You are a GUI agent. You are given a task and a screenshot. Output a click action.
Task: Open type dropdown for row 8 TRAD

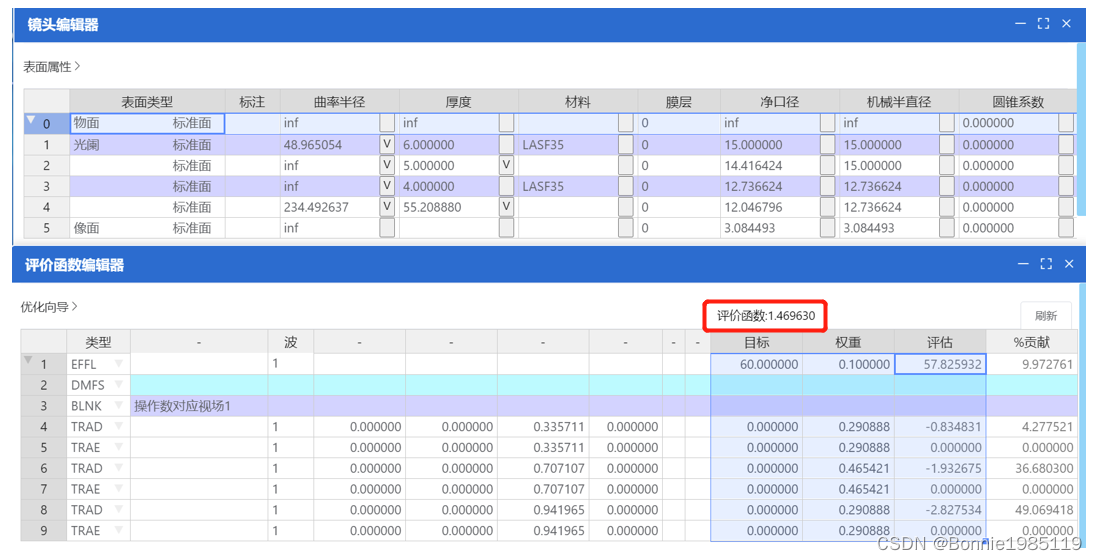click(x=118, y=510)
